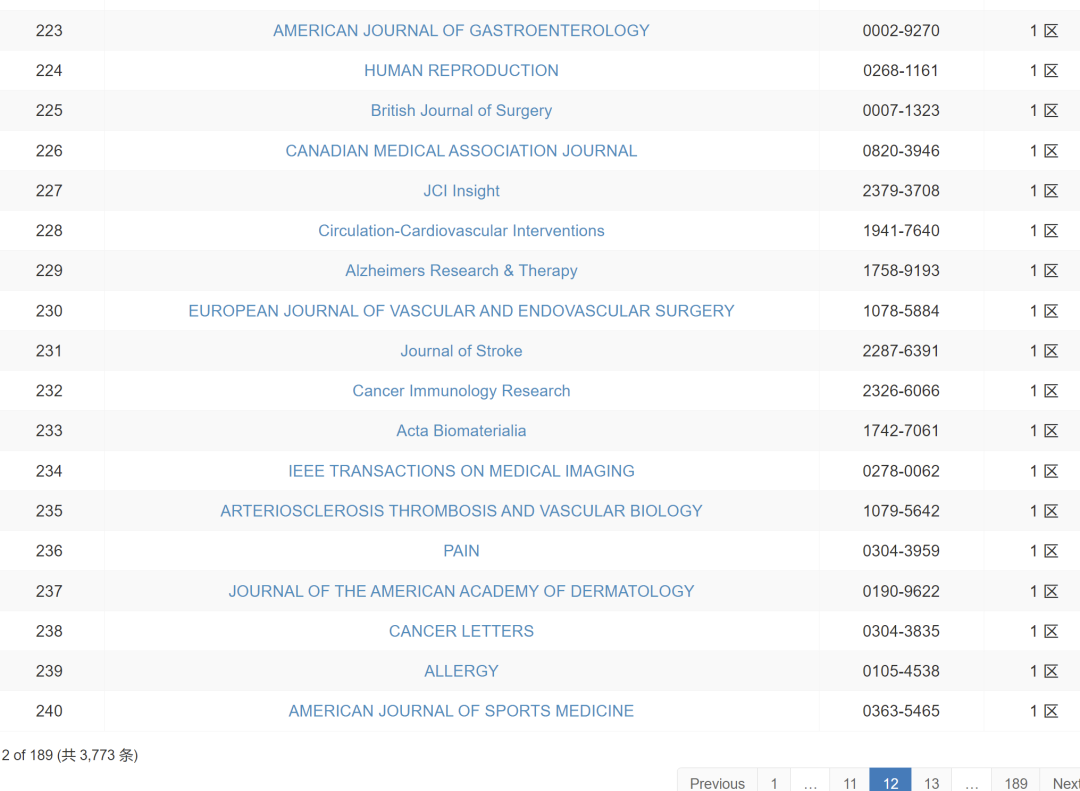Click 1区 rank in JCI Insight row
Screen dimensions: 1080x791
[x=1044, y=190]
